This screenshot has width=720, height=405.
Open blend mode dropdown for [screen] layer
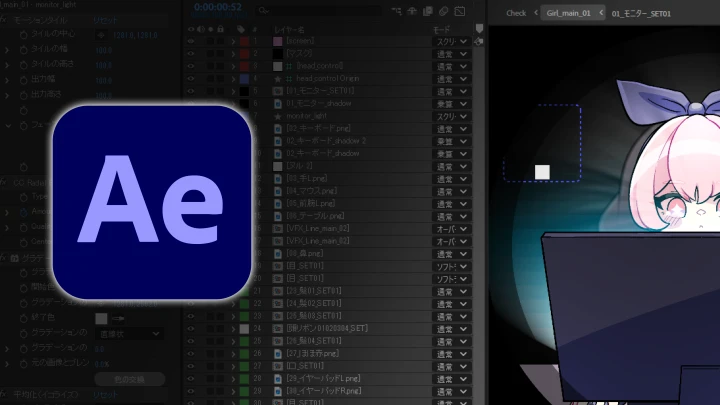point(450,42)
